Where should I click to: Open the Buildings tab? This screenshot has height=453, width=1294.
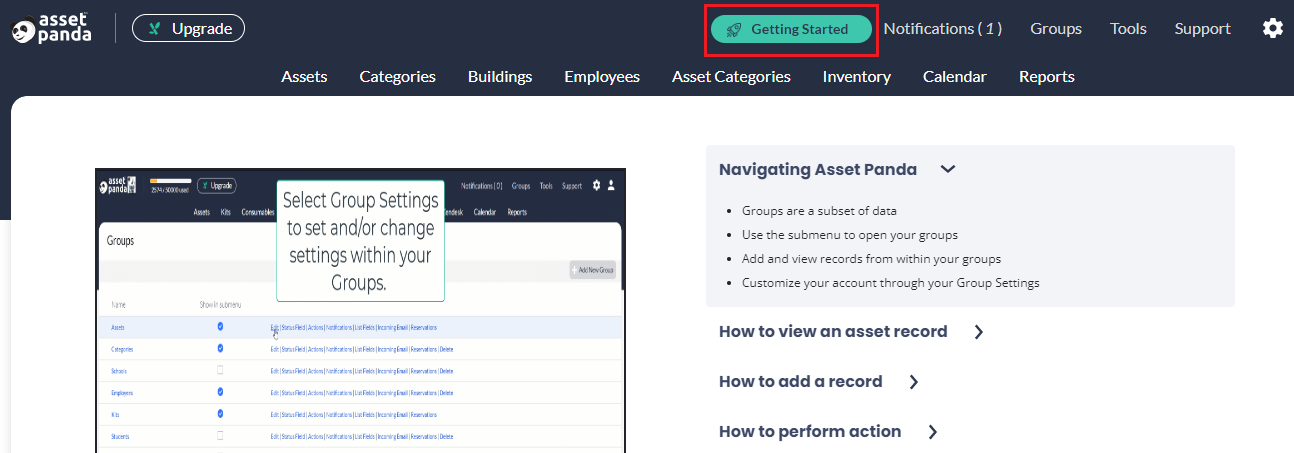point(500,76)
